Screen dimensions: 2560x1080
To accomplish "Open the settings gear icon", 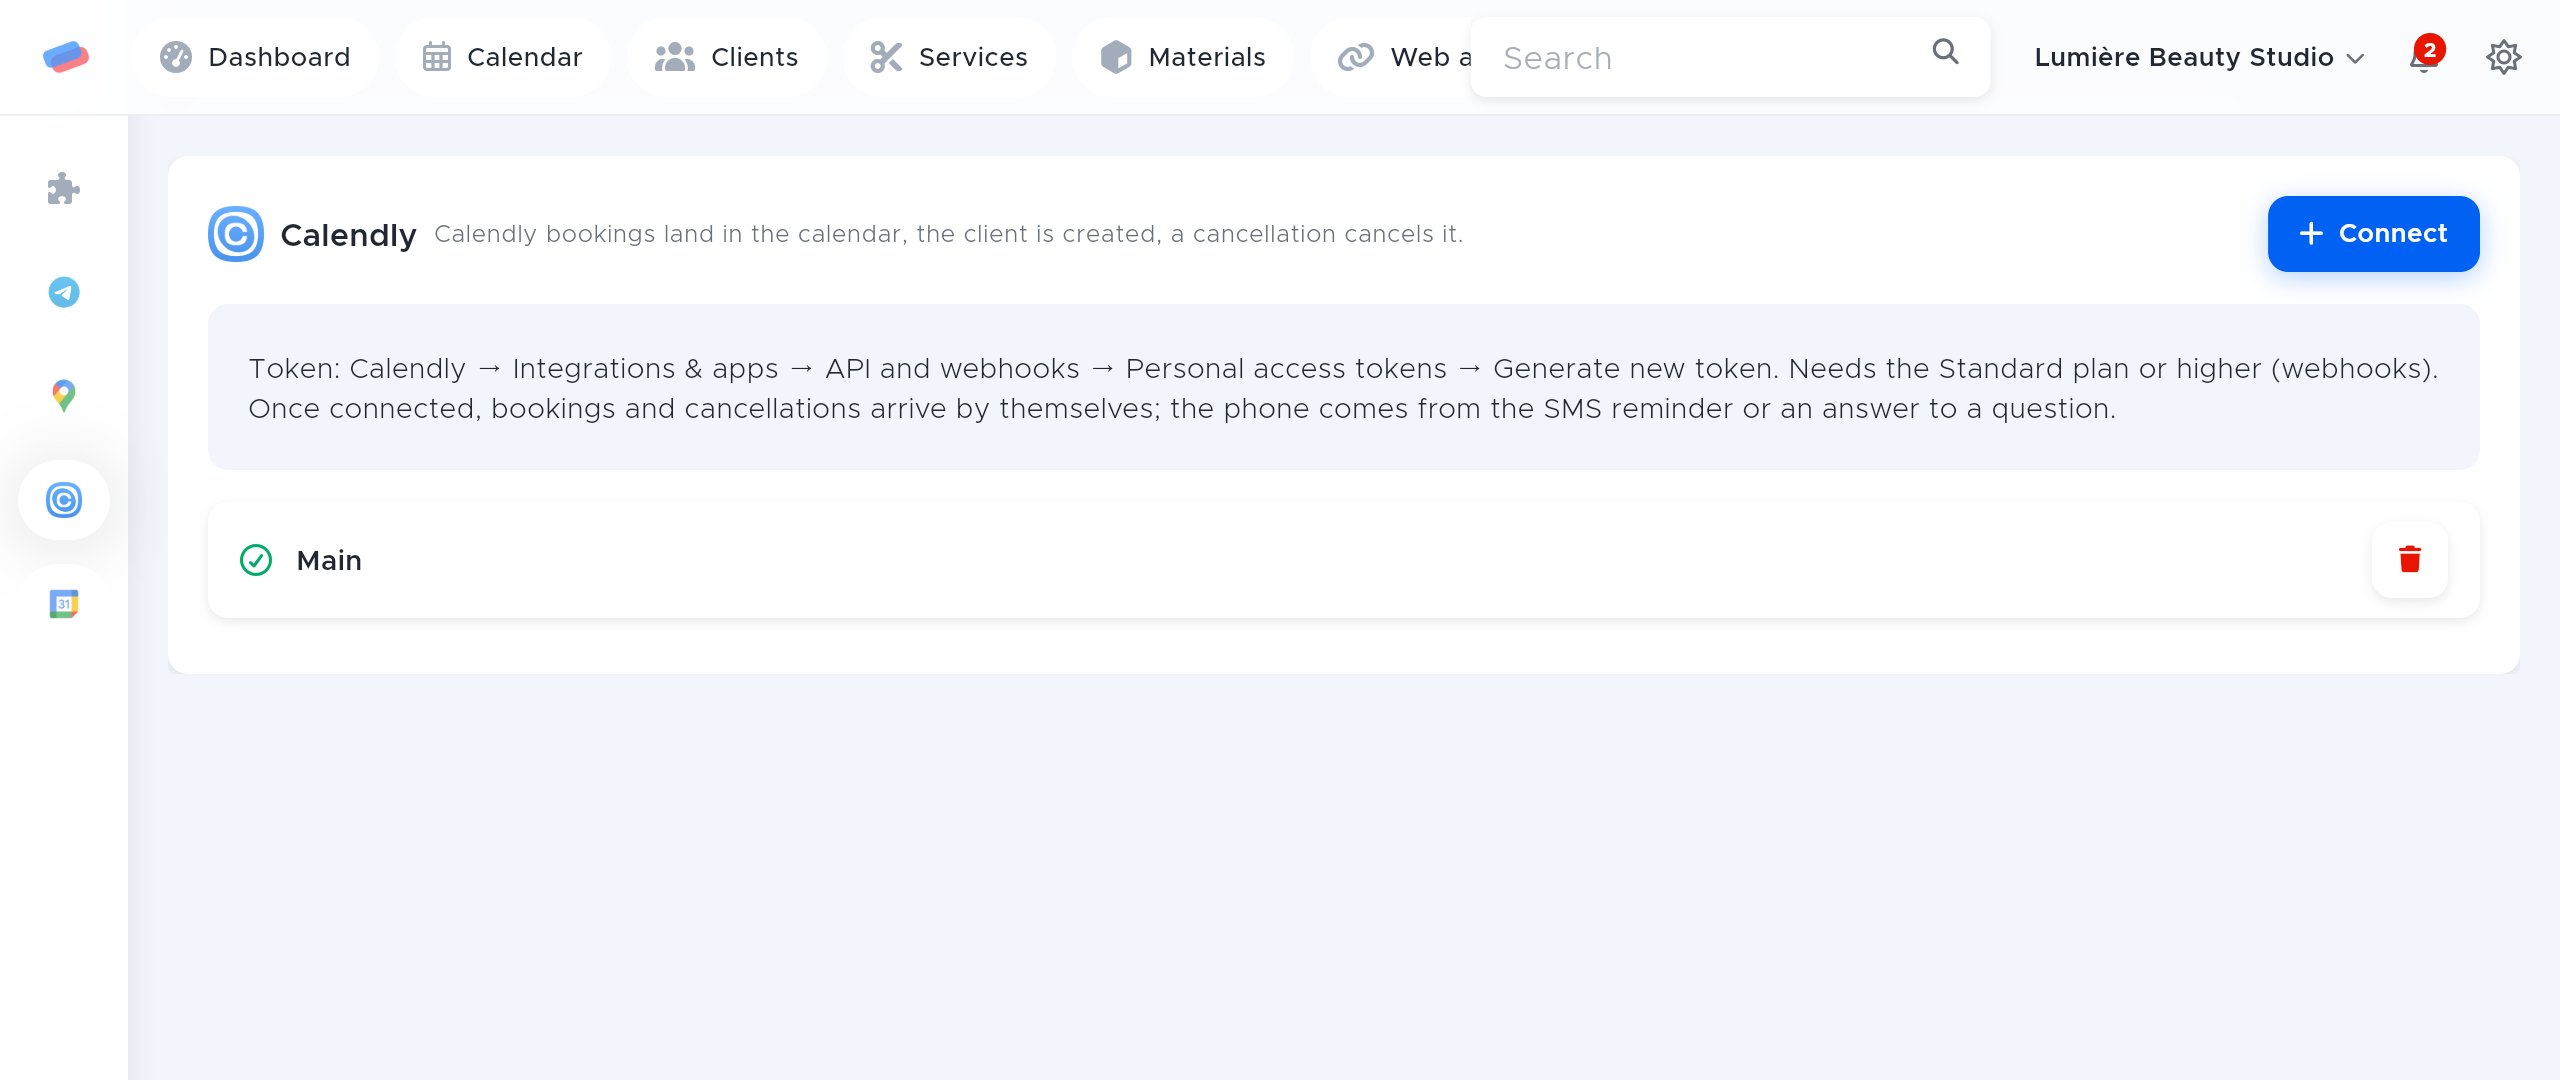I will click(x=2503, y=57).
